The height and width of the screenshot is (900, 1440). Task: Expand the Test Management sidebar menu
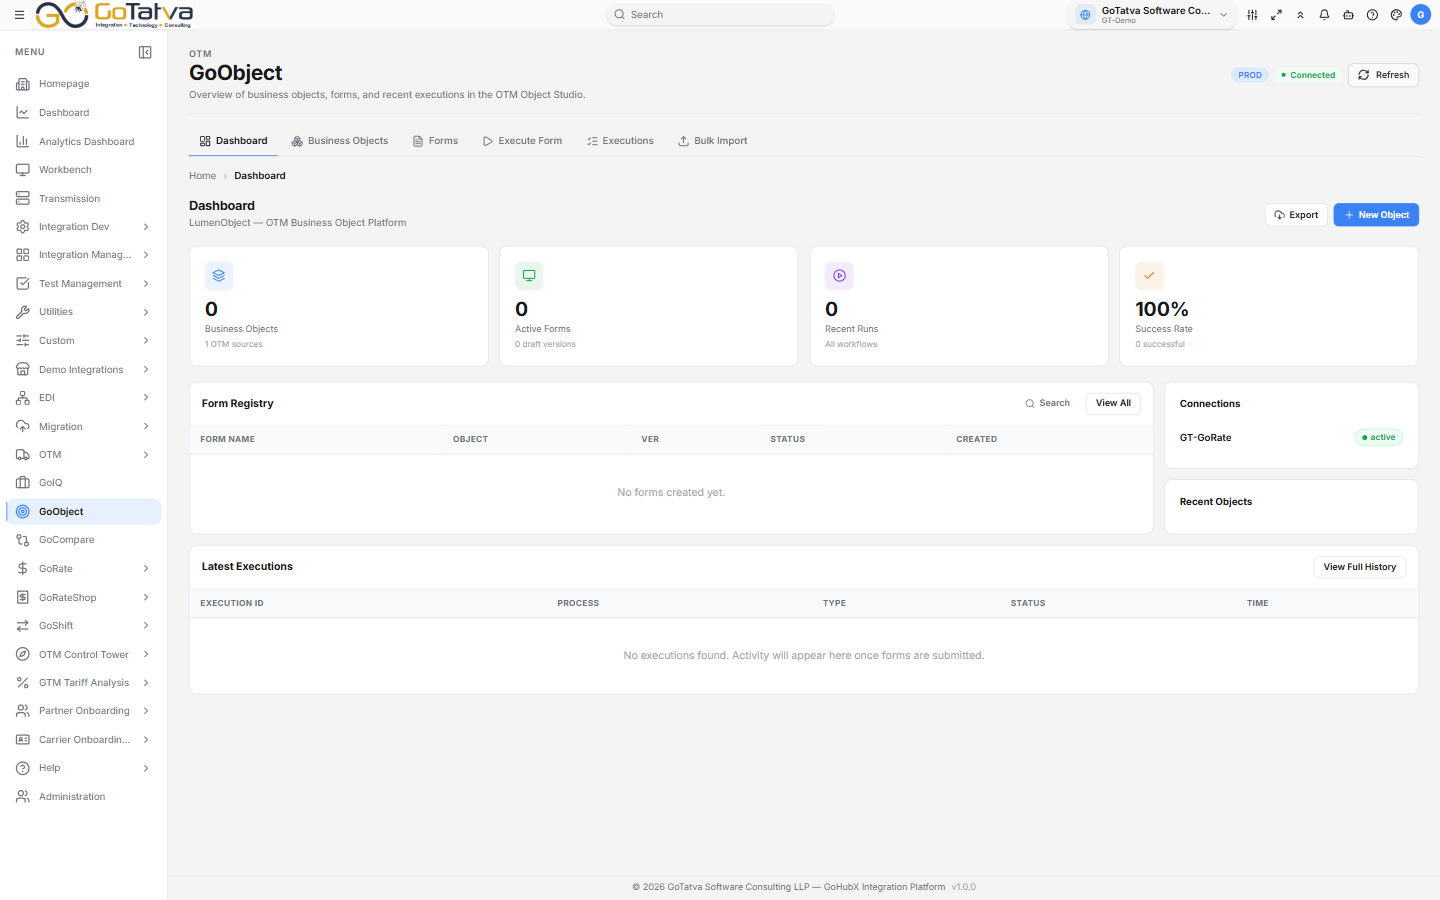(x=83, y=284)
